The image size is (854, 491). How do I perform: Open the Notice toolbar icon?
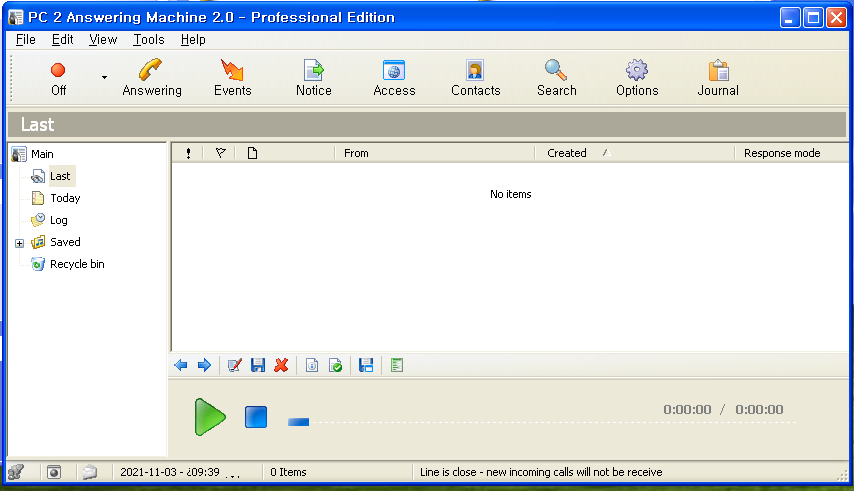coord(314,78)
